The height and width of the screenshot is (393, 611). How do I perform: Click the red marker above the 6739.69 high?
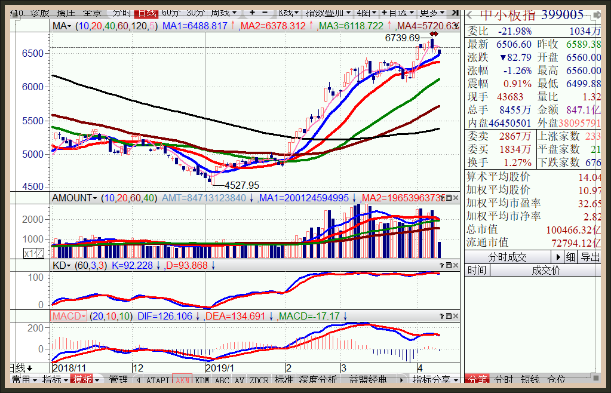click(433, 34)
